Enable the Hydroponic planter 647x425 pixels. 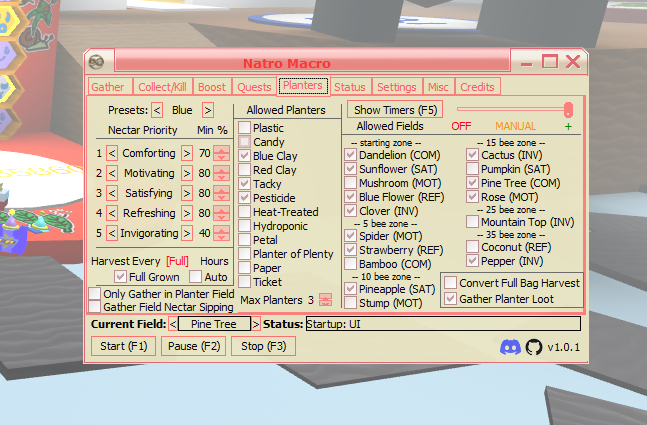[x=244, y=226]
